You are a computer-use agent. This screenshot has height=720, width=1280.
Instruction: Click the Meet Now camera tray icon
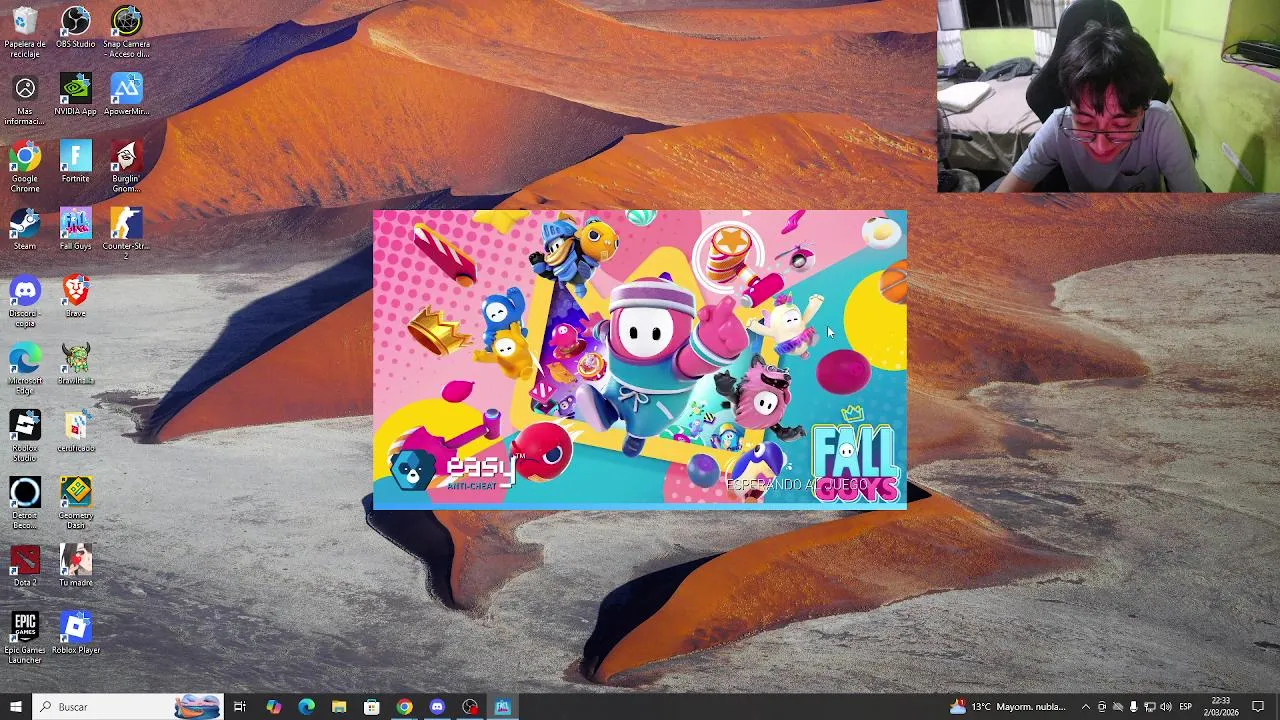pos(1102,707)
